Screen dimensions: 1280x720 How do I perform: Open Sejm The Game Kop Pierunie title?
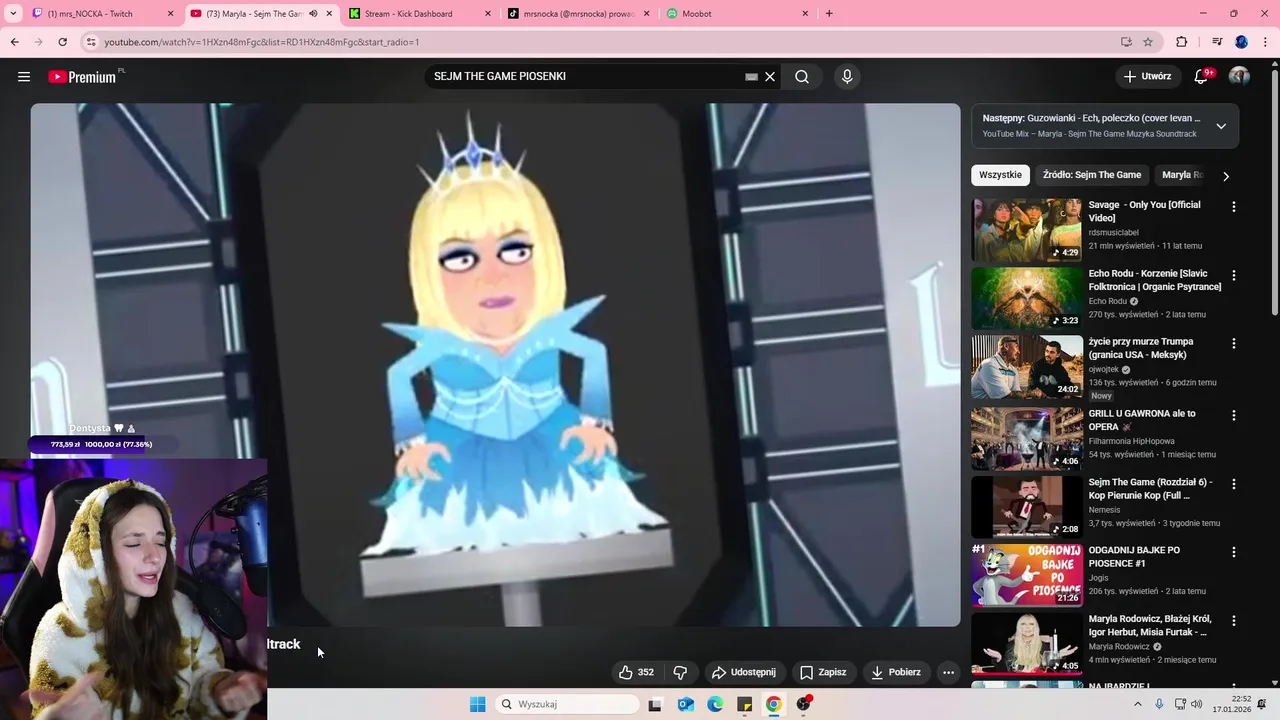pos(1150,489)
